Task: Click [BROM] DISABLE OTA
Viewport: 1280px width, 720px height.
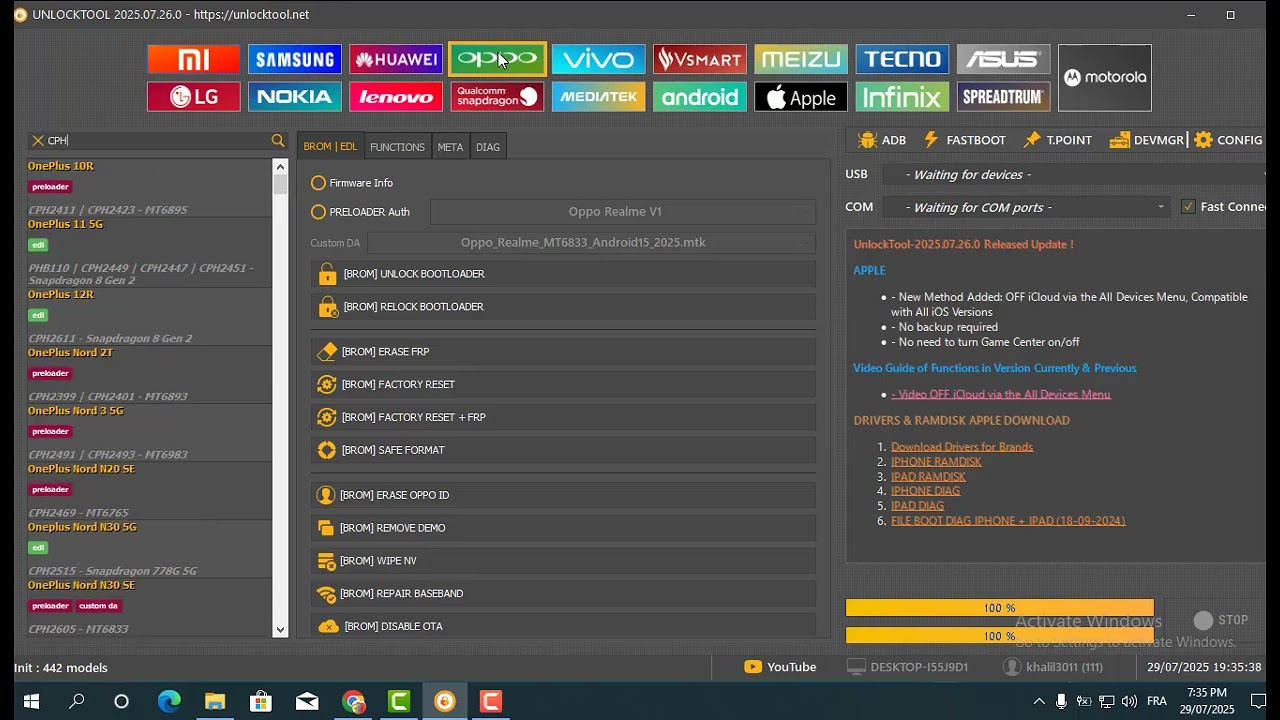Action: click(x=563, y=626)
